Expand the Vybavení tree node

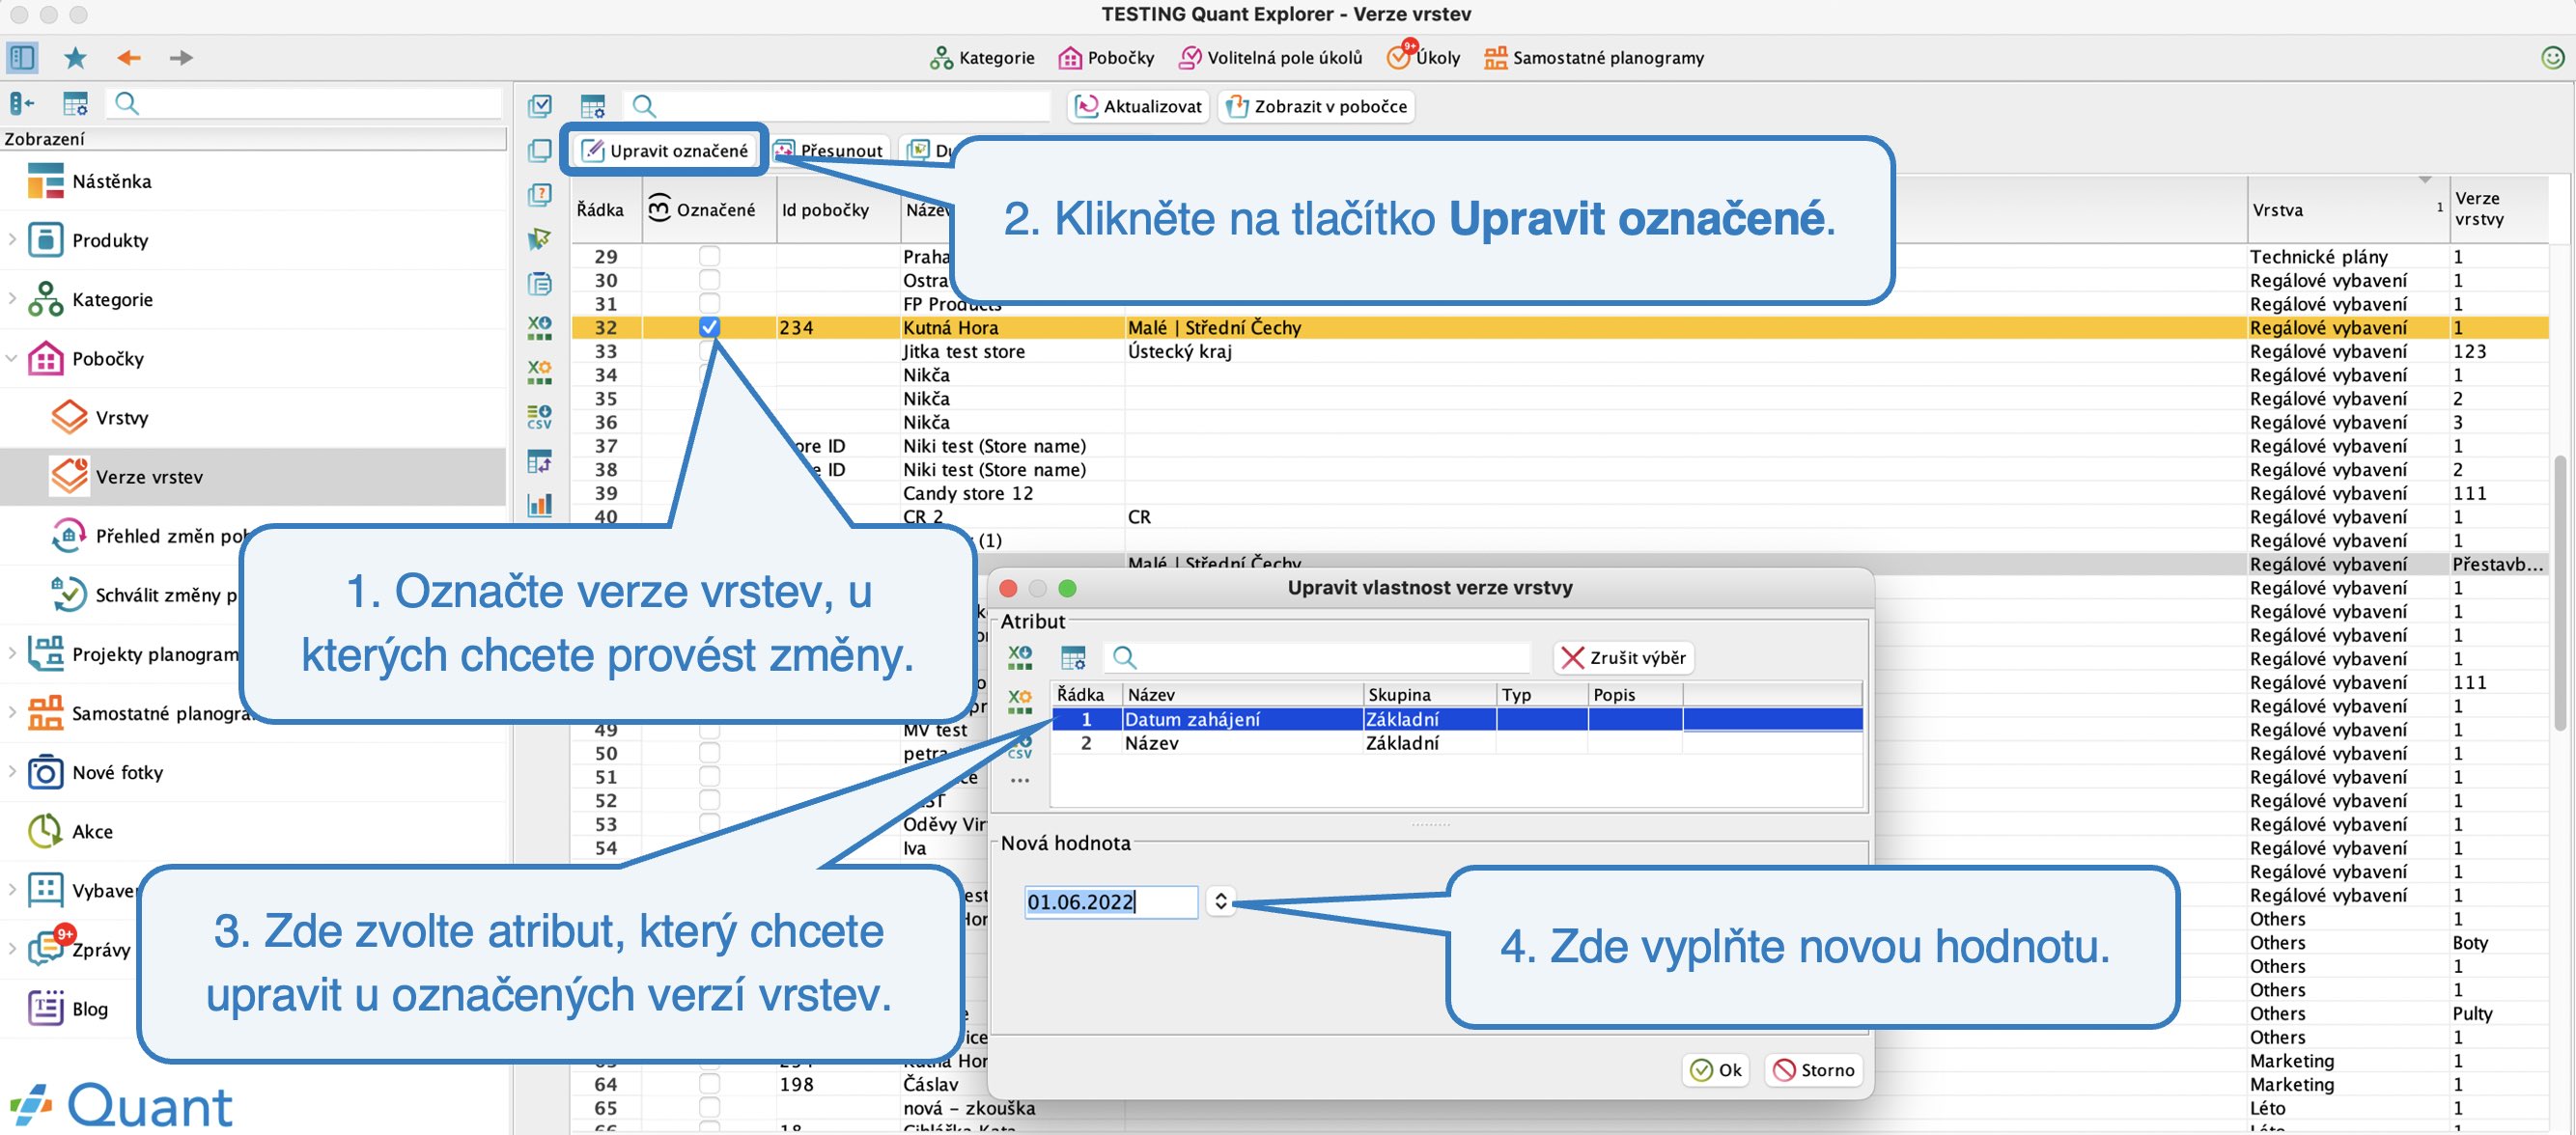[12, 890]
